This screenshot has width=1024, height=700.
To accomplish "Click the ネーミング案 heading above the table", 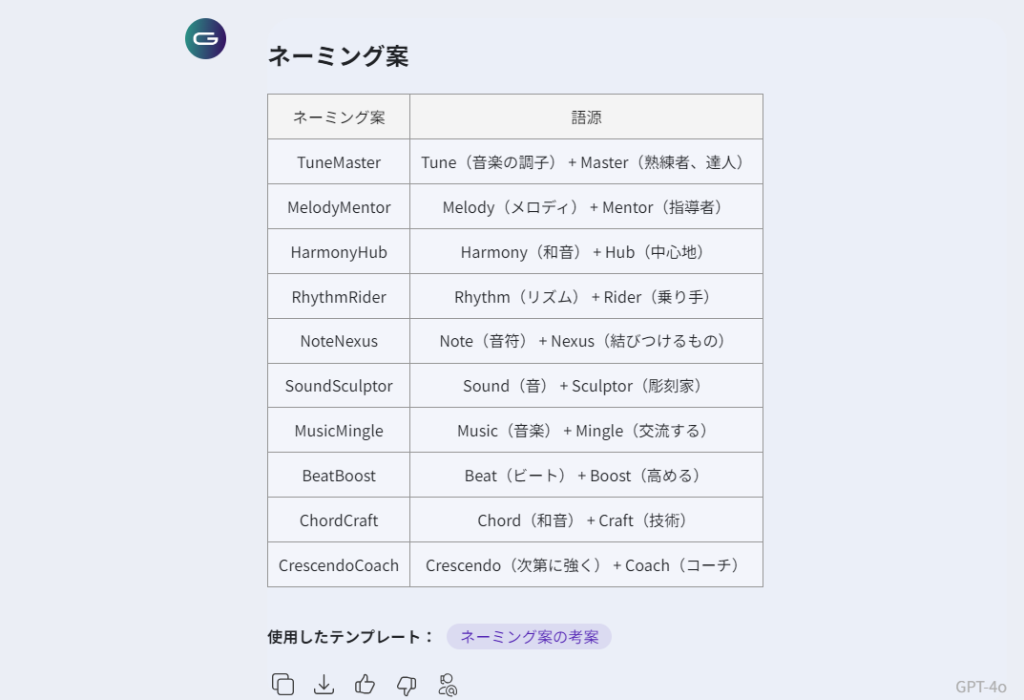I will (x=338, y=57).
